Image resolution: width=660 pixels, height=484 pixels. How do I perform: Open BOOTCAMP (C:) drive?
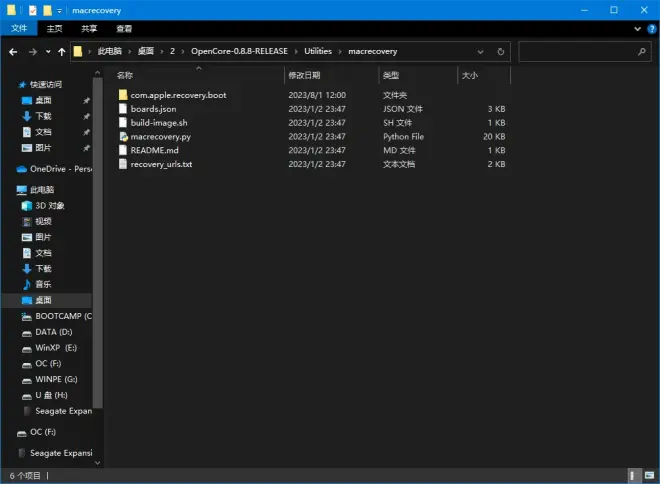[x=63, y=316]
